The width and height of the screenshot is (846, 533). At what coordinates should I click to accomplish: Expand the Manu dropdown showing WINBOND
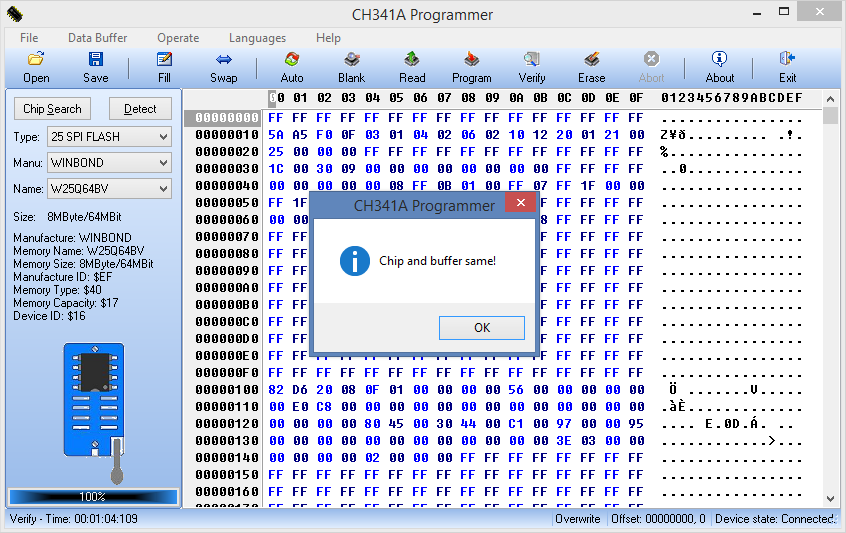[x=110, y=163]
